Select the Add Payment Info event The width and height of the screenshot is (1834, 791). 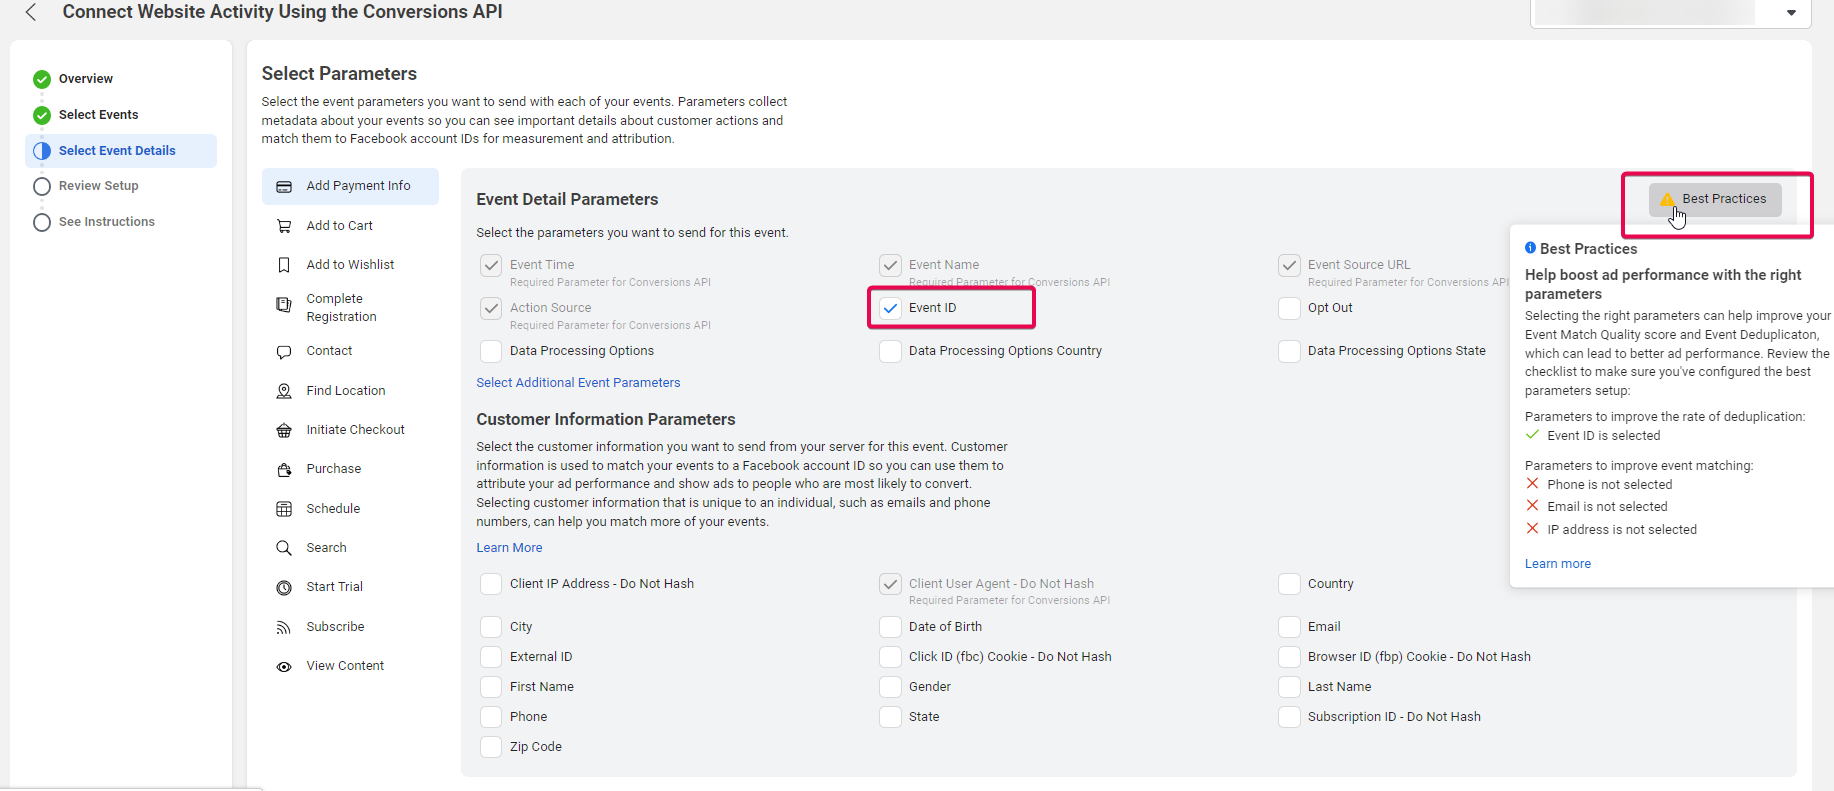pyautogui.click(x=350, y=186)
